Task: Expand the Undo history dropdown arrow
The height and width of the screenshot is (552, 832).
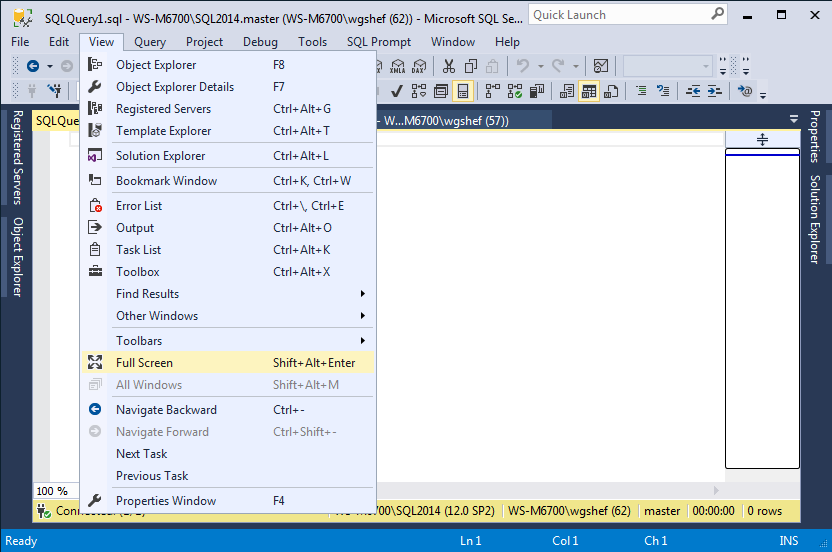Action: click(541, 66)
